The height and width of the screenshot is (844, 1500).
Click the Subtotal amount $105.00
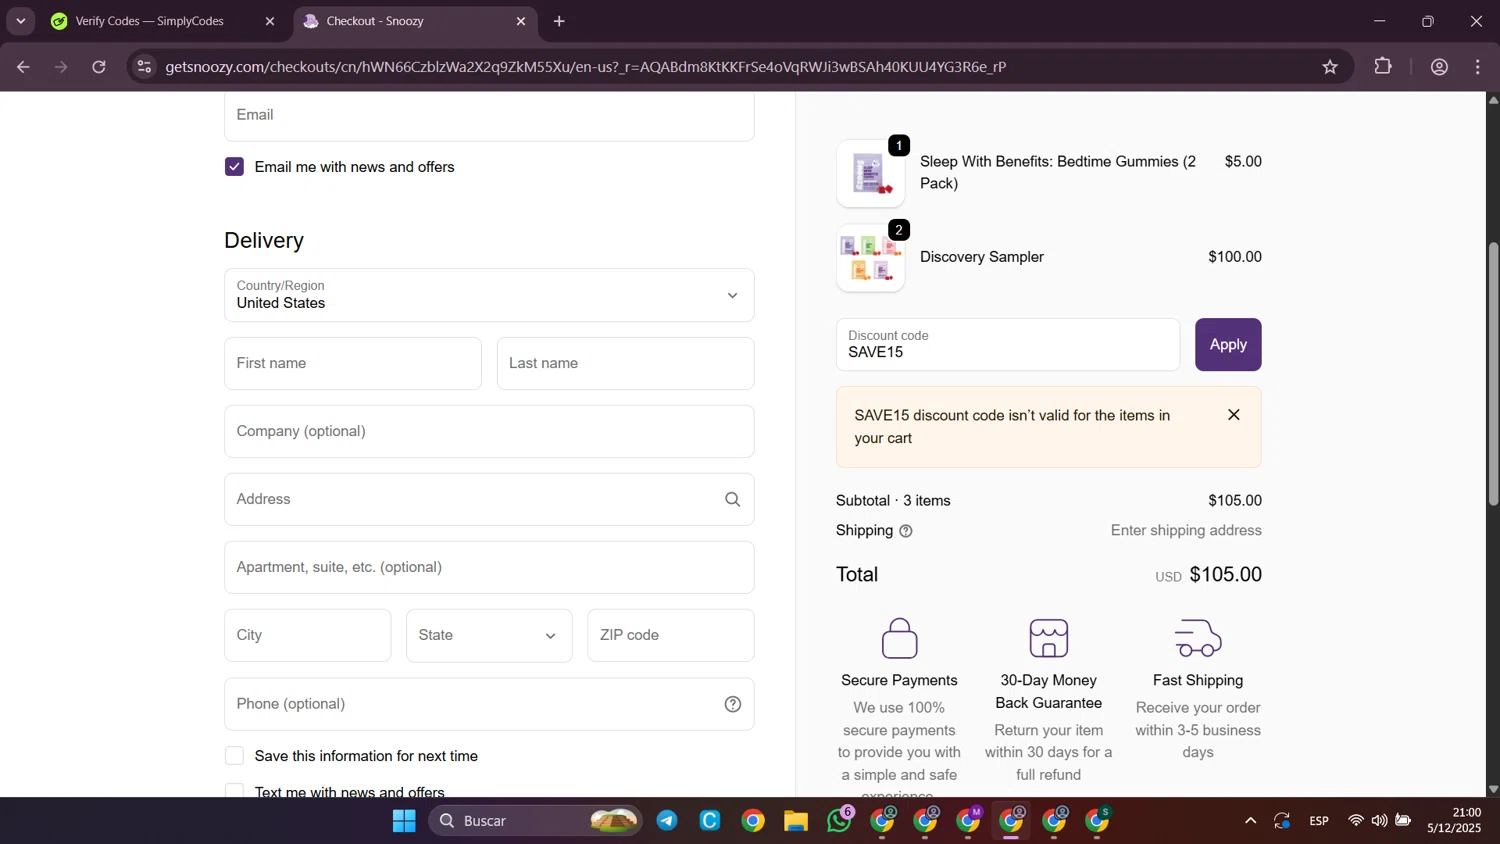click(x=1235, y=501)
